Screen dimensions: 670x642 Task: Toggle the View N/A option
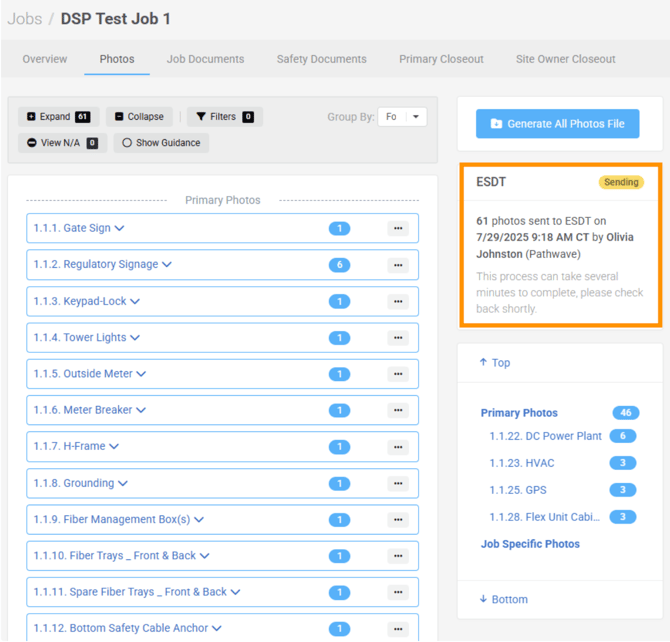pyautogui.click(x=62, y=143)
